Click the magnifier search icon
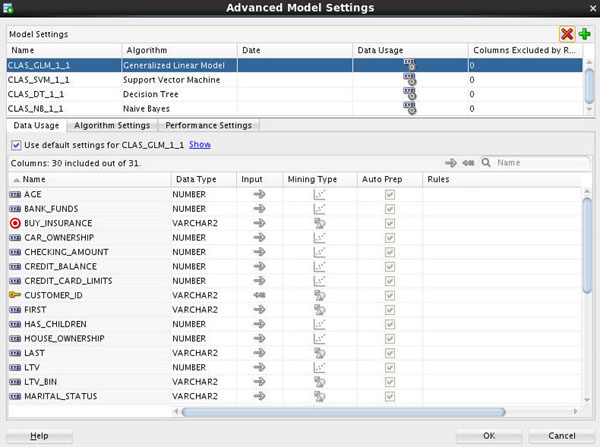600x447 pixels. (x=486, y=163)
